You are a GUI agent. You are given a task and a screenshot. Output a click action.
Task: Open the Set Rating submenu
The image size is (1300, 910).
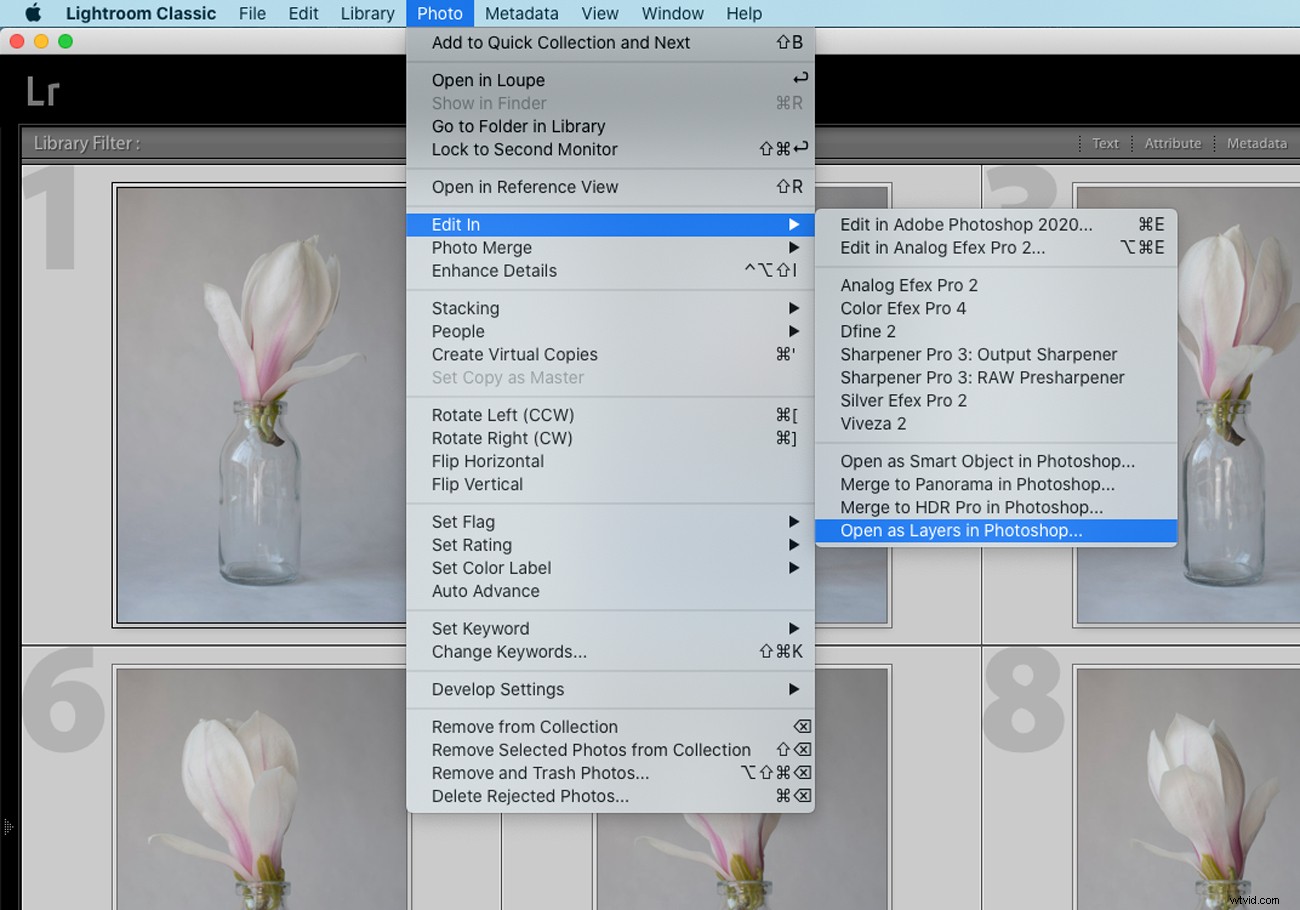tap(472, 544)
